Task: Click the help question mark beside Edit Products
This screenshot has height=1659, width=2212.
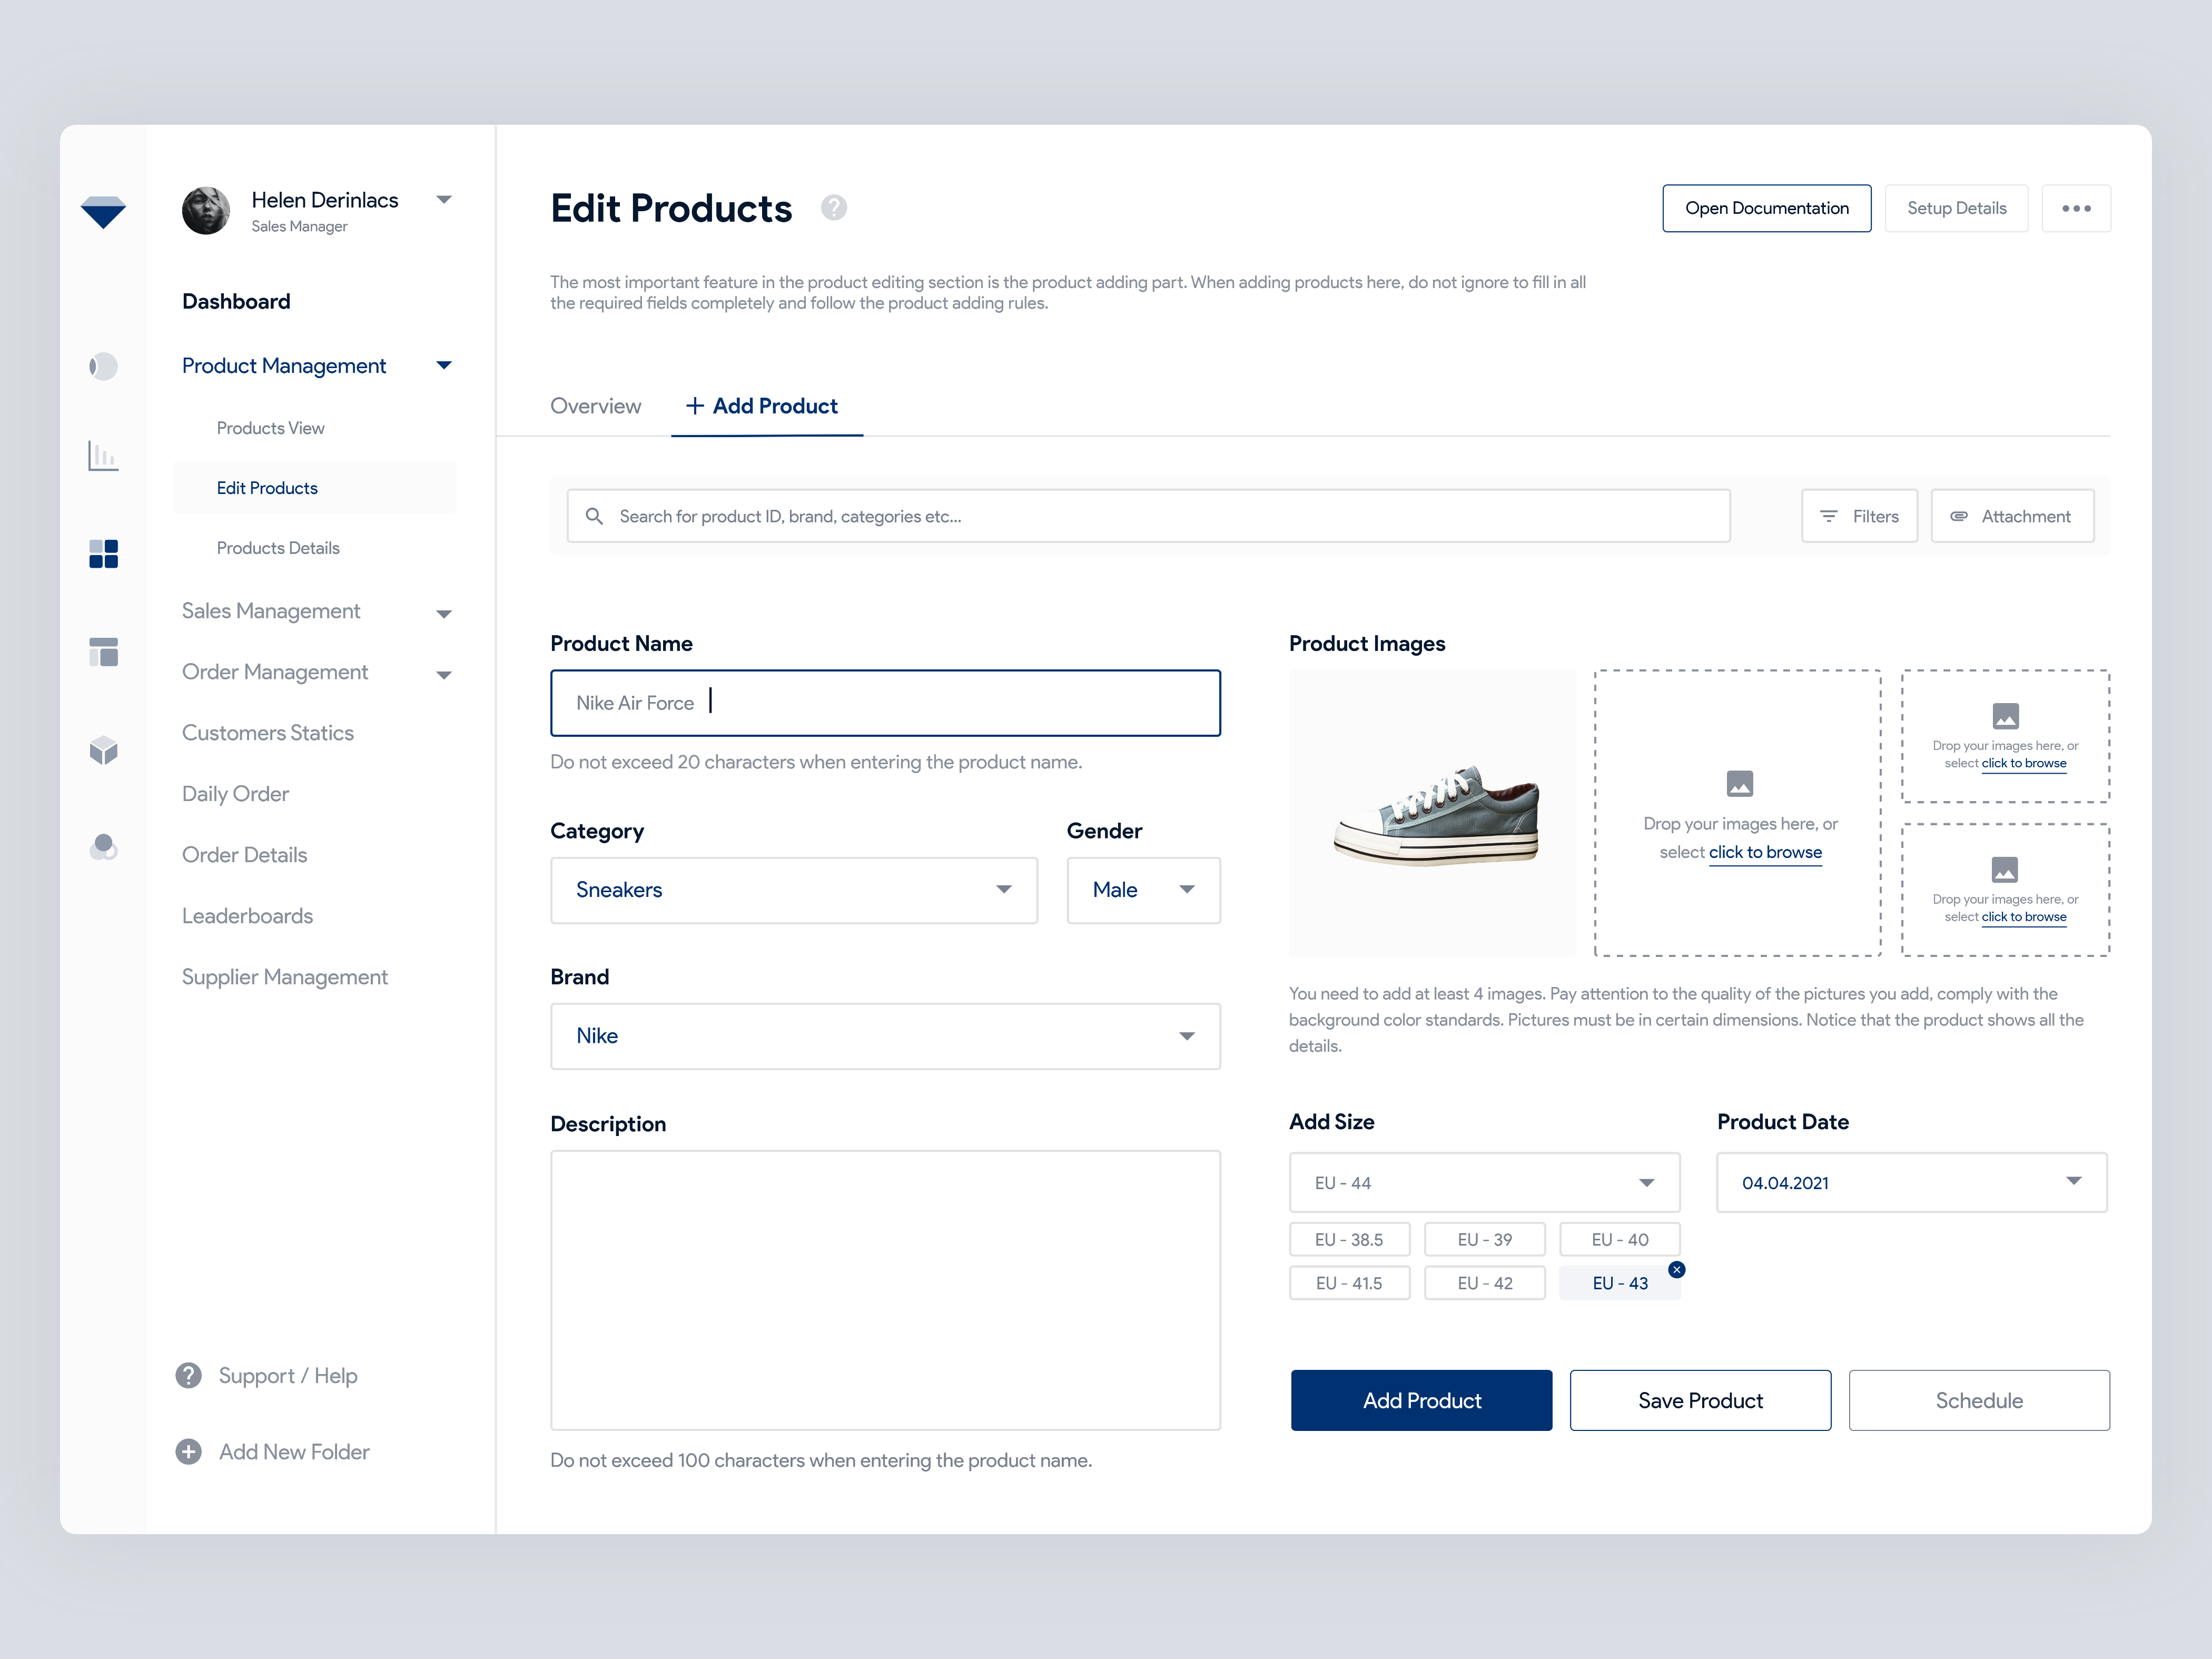Action: pos(834,208)
